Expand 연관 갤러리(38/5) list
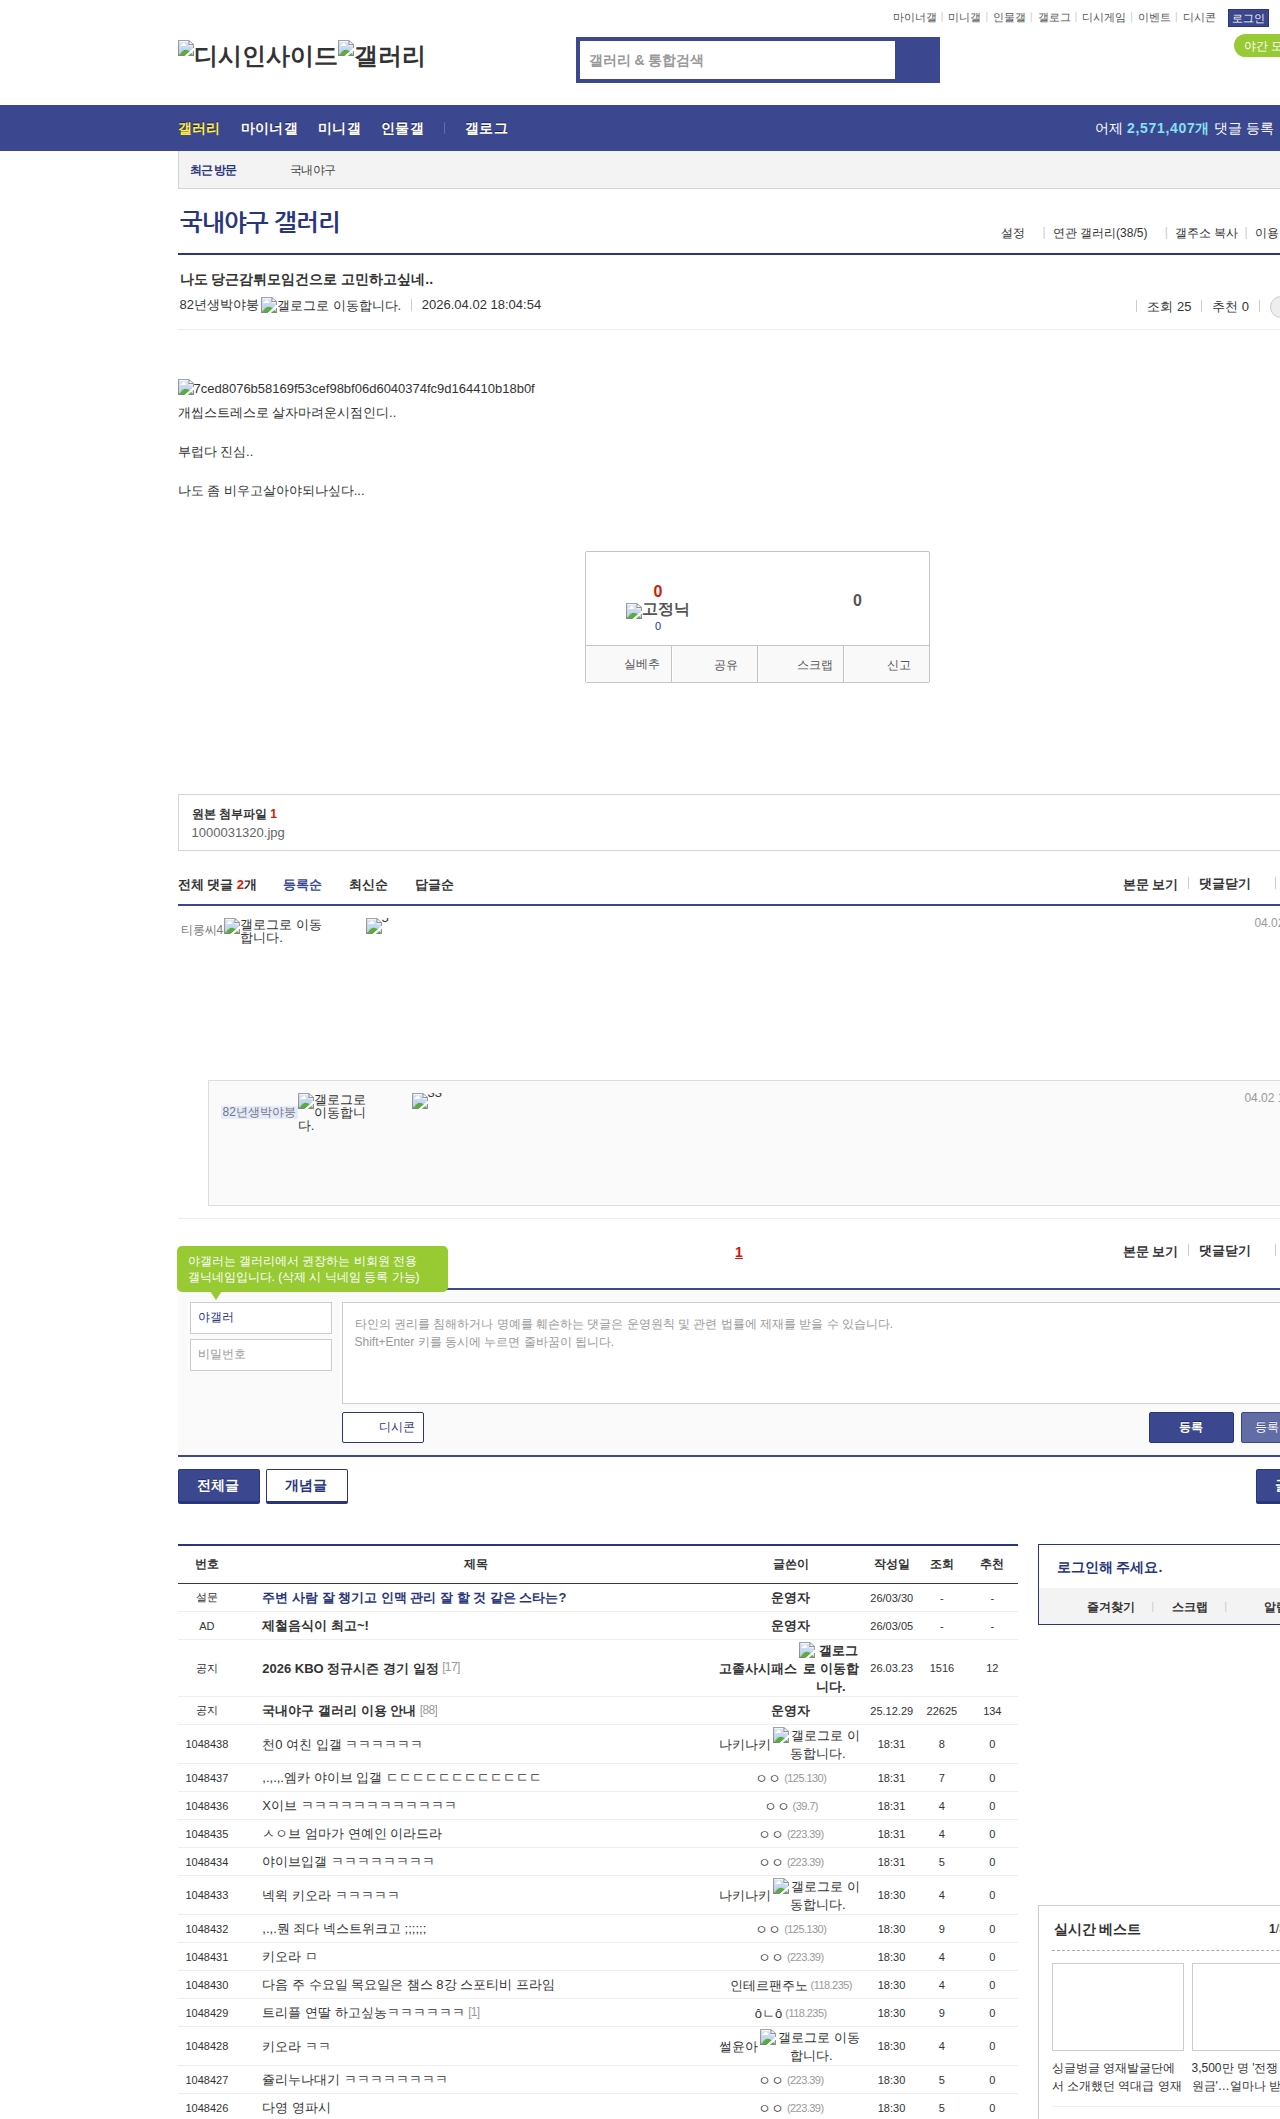Viewport: 1280px width, 2119px height. [1099, 233]
